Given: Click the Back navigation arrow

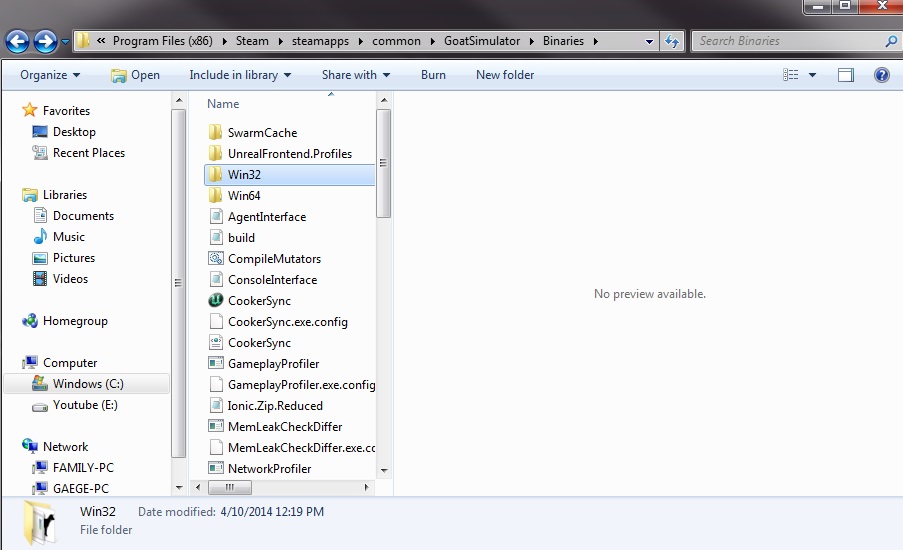Looking at the screenshot, I should 17,41.
